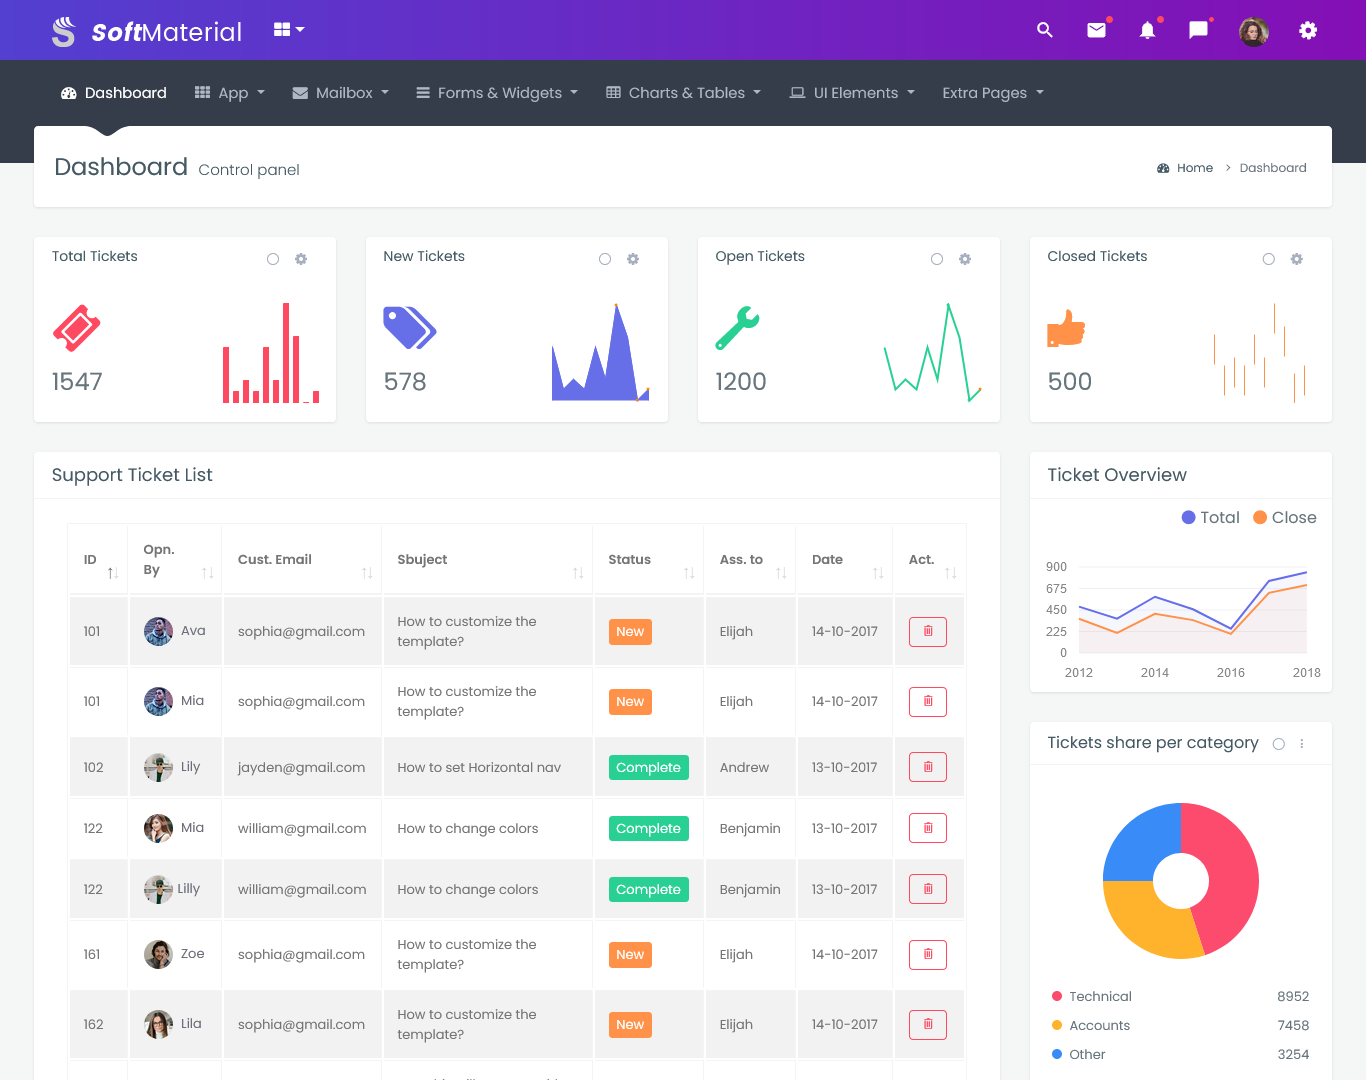Toggle circle on Tickets share per category
The image size is (1366, 1080).
click(1279, 744)
